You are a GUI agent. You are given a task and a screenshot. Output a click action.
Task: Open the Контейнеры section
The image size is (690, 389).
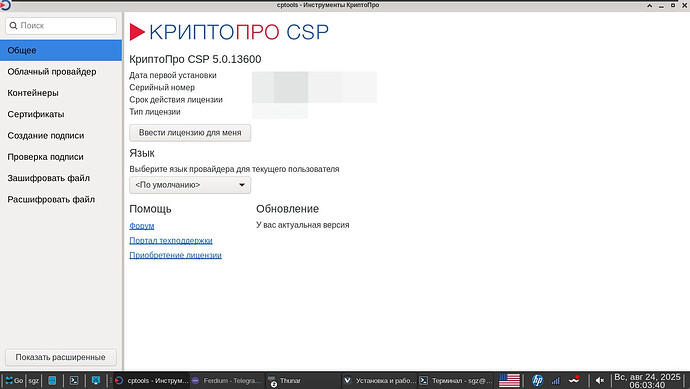click(x=61, y=93)
